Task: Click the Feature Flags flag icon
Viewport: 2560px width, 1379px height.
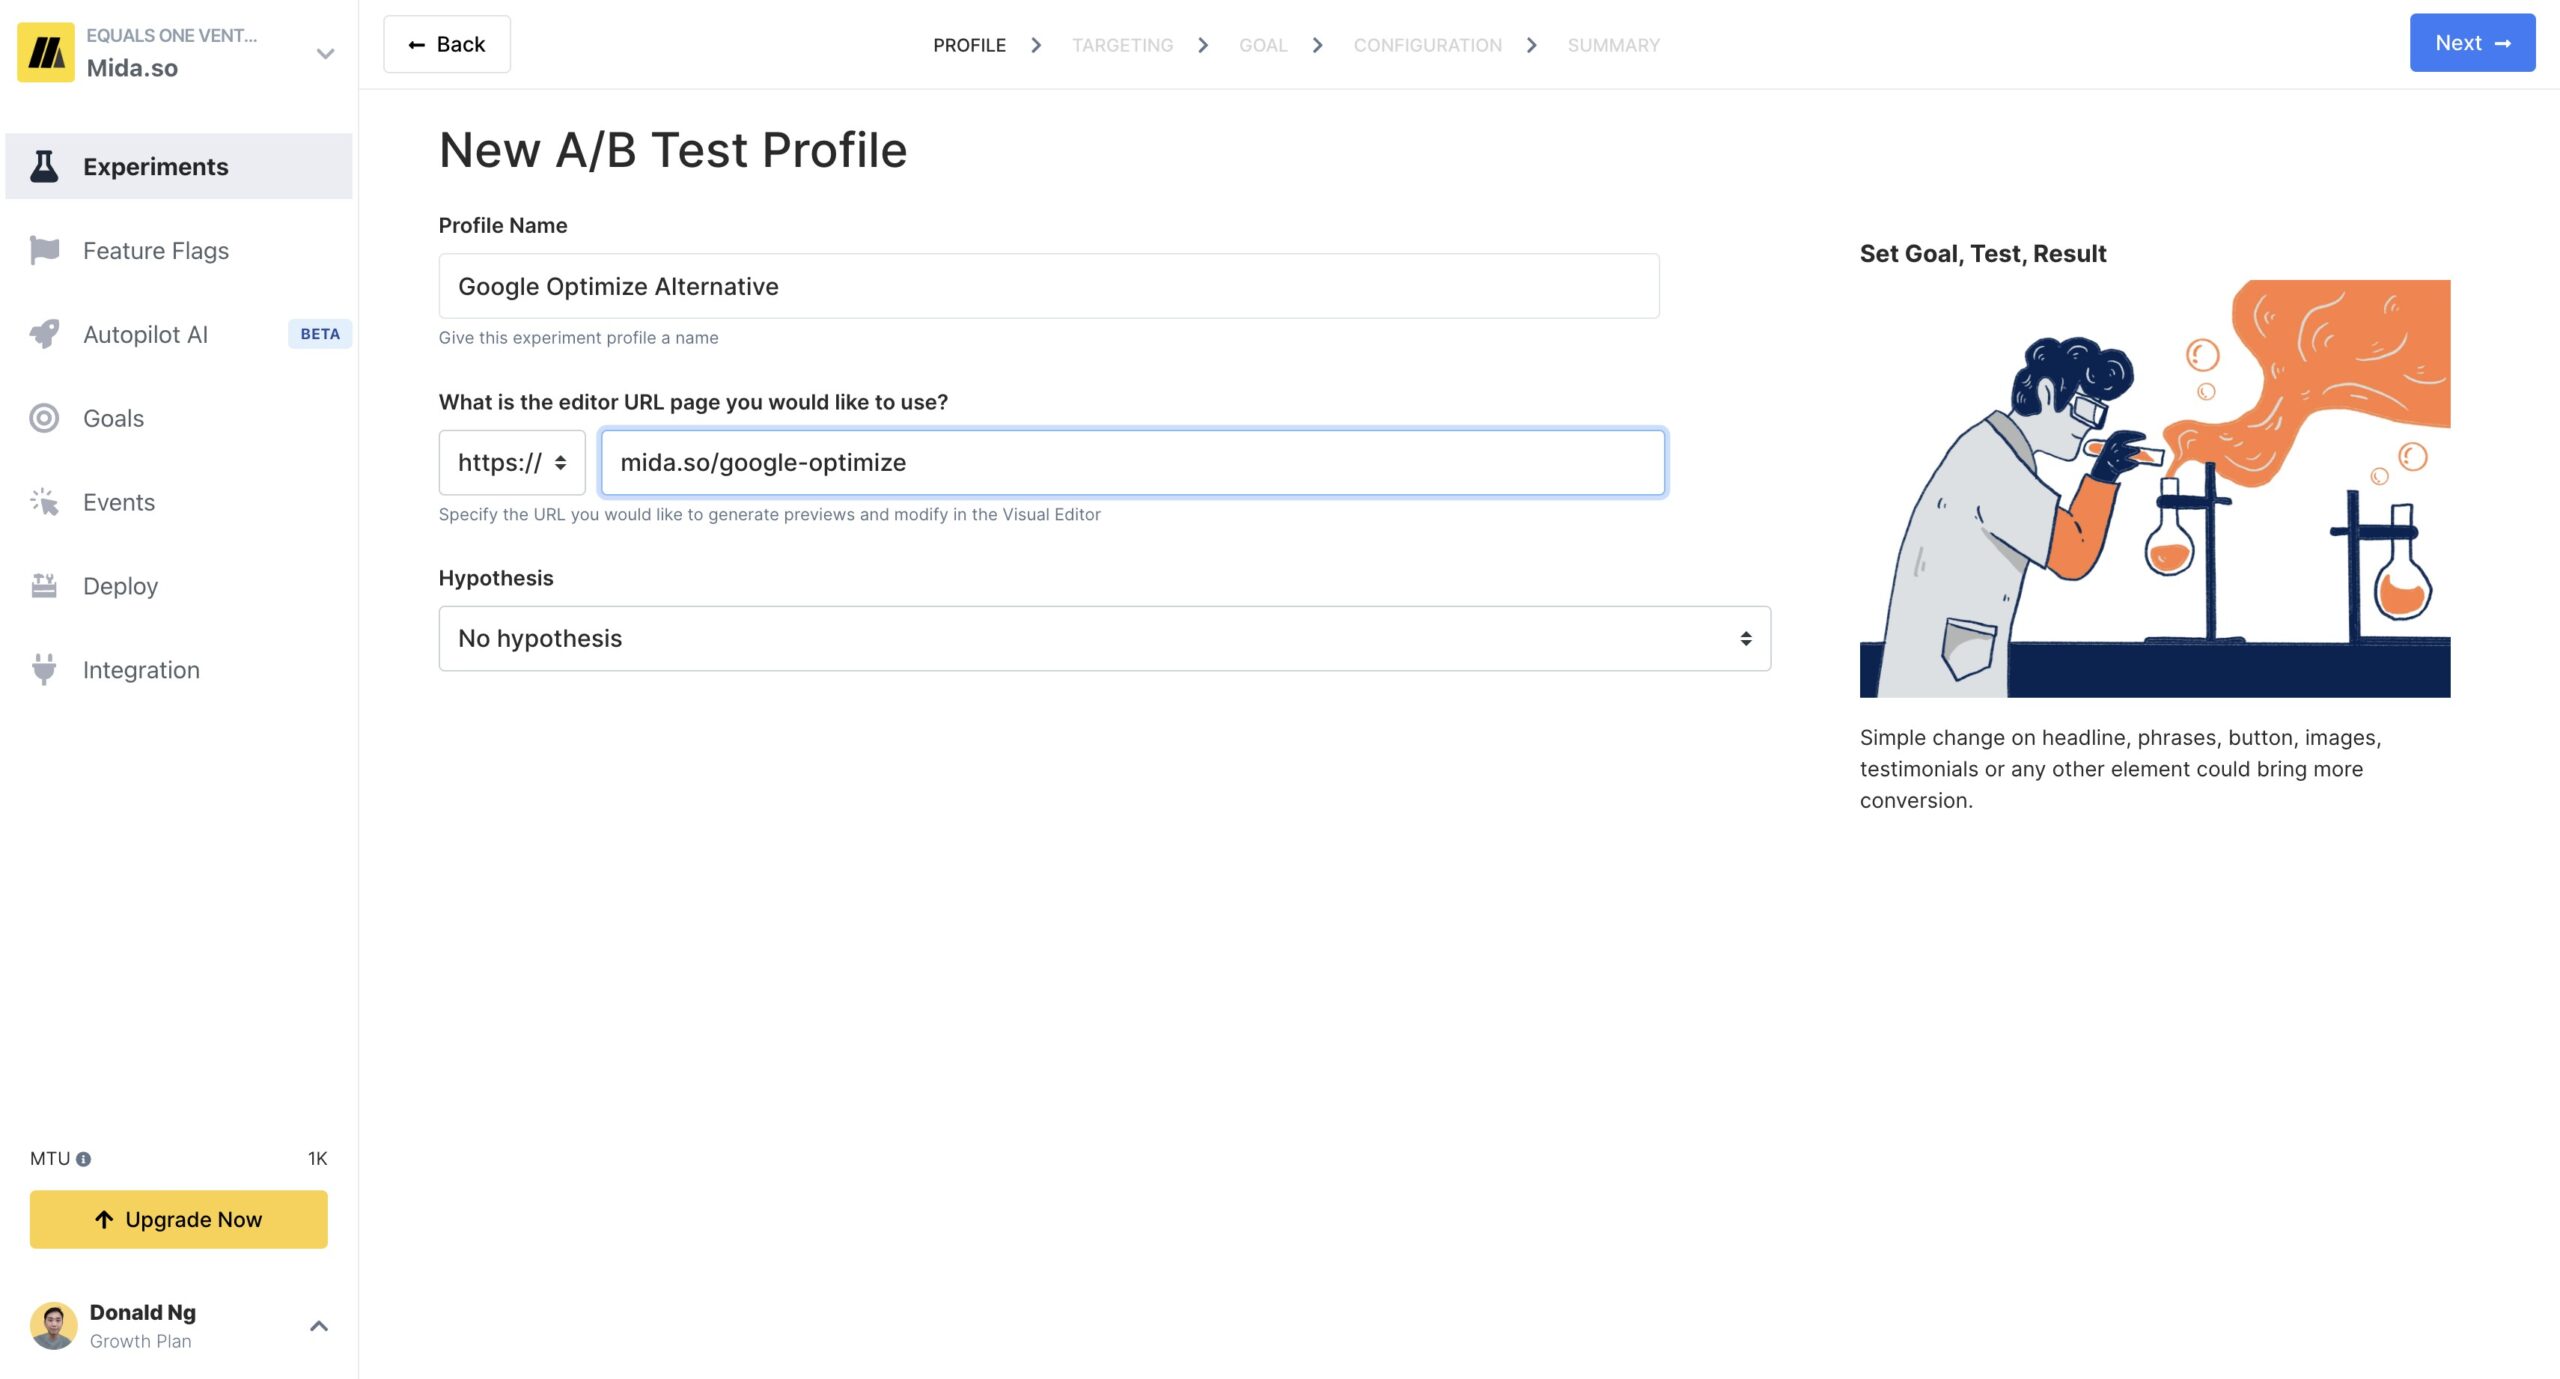Action: (44, 250)
